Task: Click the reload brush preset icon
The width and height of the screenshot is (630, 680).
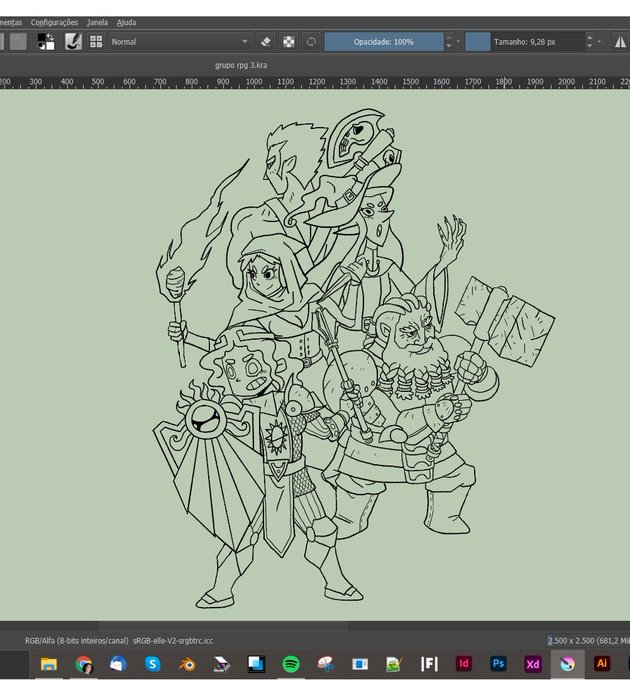Action: pyautogui.click(x=311, y=42)
